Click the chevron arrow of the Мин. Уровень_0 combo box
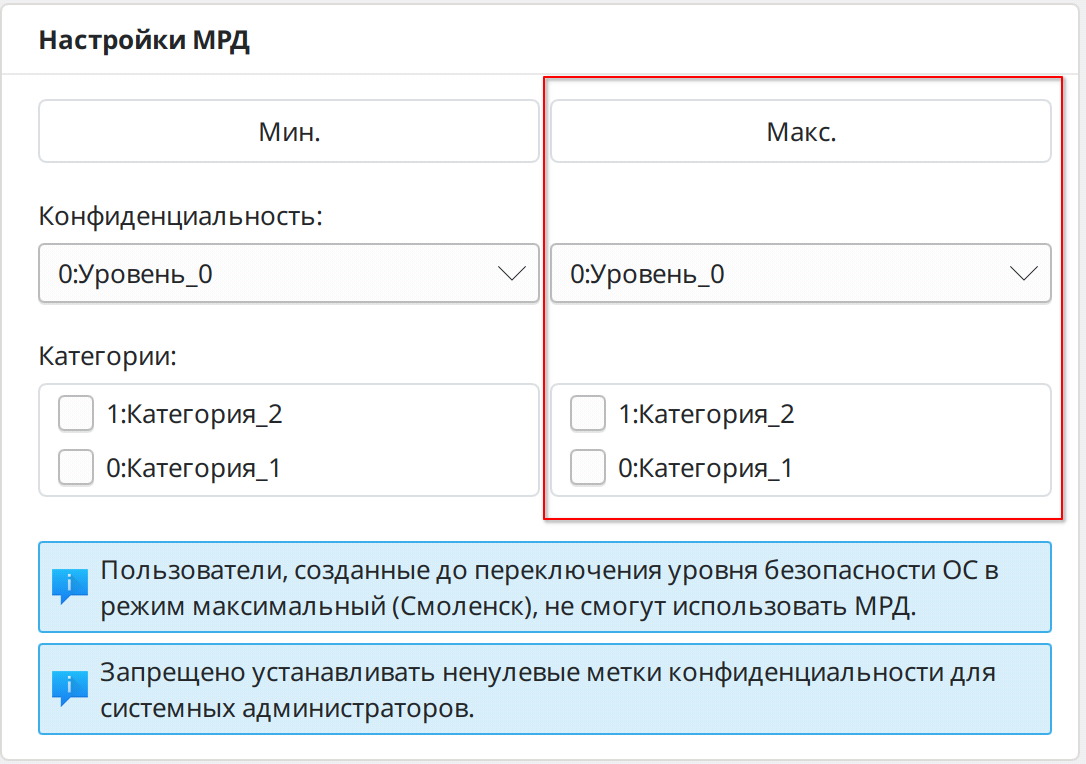The height and width of the screenshot is (764, 1086). tap(512, 274)
